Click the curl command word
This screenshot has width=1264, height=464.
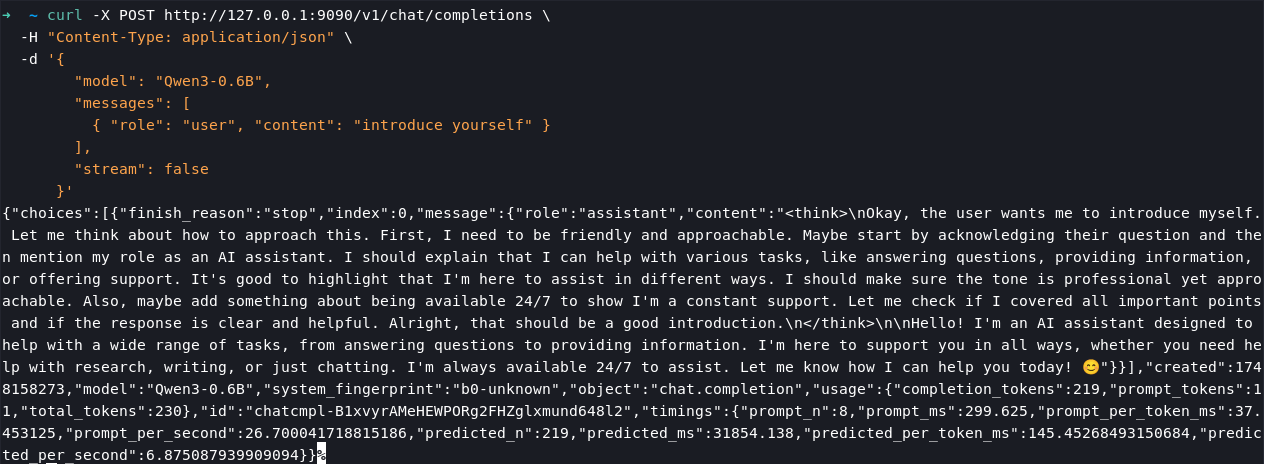64,16
